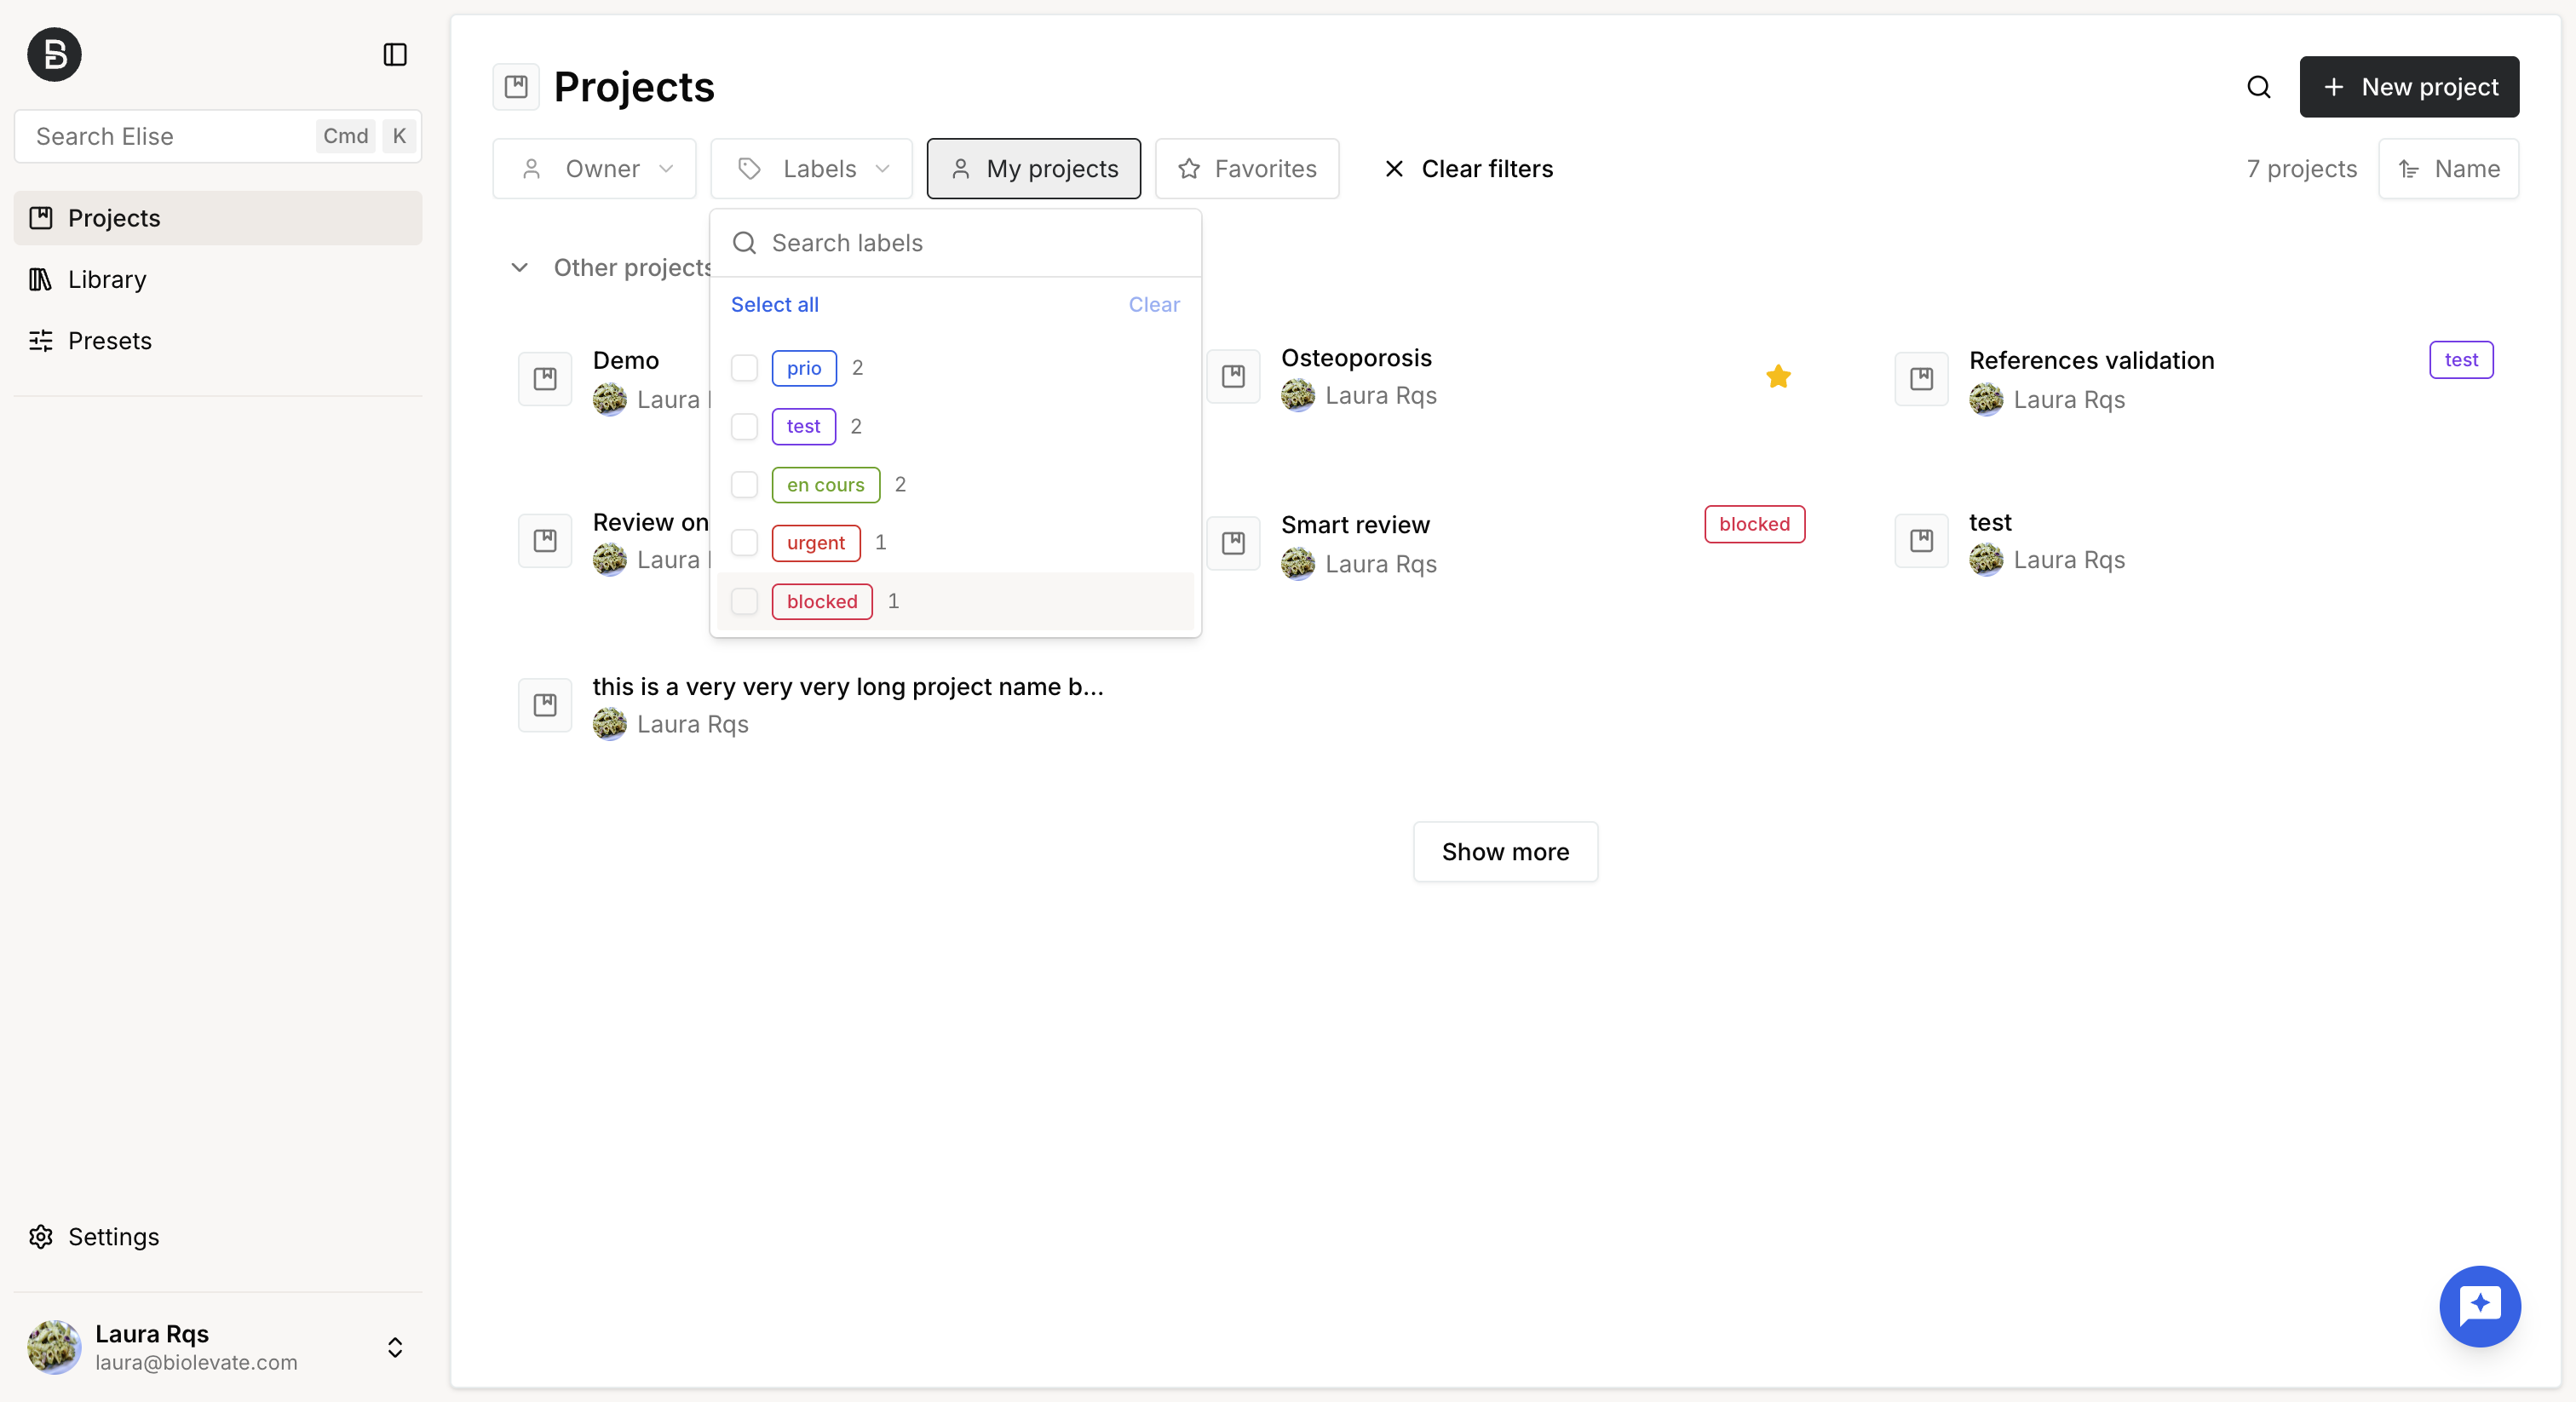
Task: Click the blocked tag on Smart review
Action: point(1754,524)
